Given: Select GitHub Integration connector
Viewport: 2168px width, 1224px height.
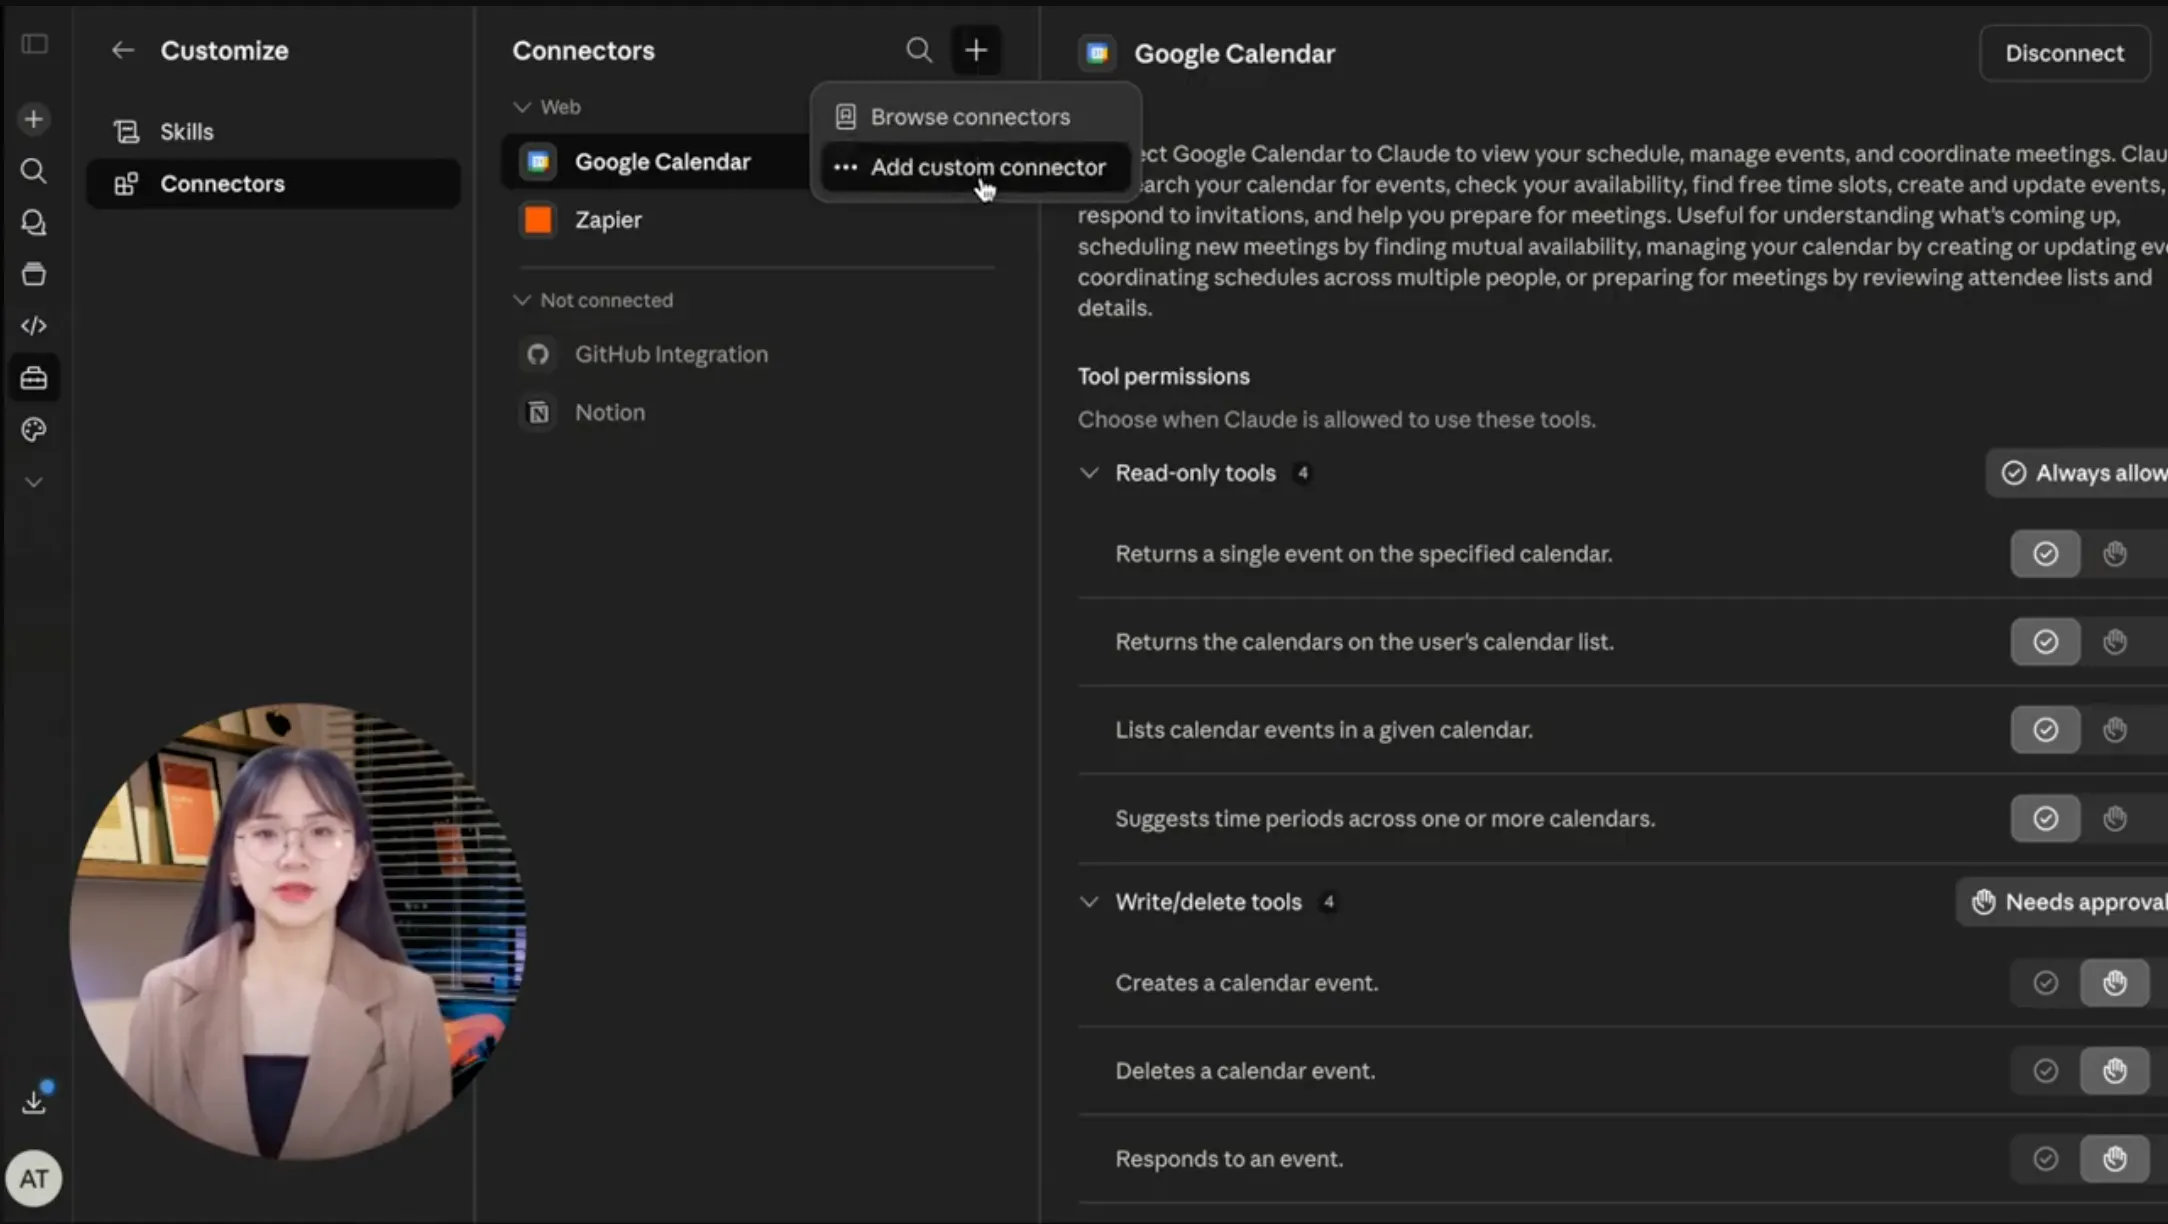Looking at the screenshot, I should pos(755,354).
